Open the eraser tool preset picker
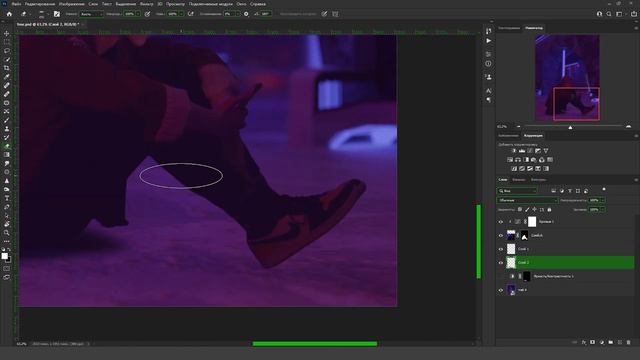This screenshot has width=640, height=360. point(26,14)
